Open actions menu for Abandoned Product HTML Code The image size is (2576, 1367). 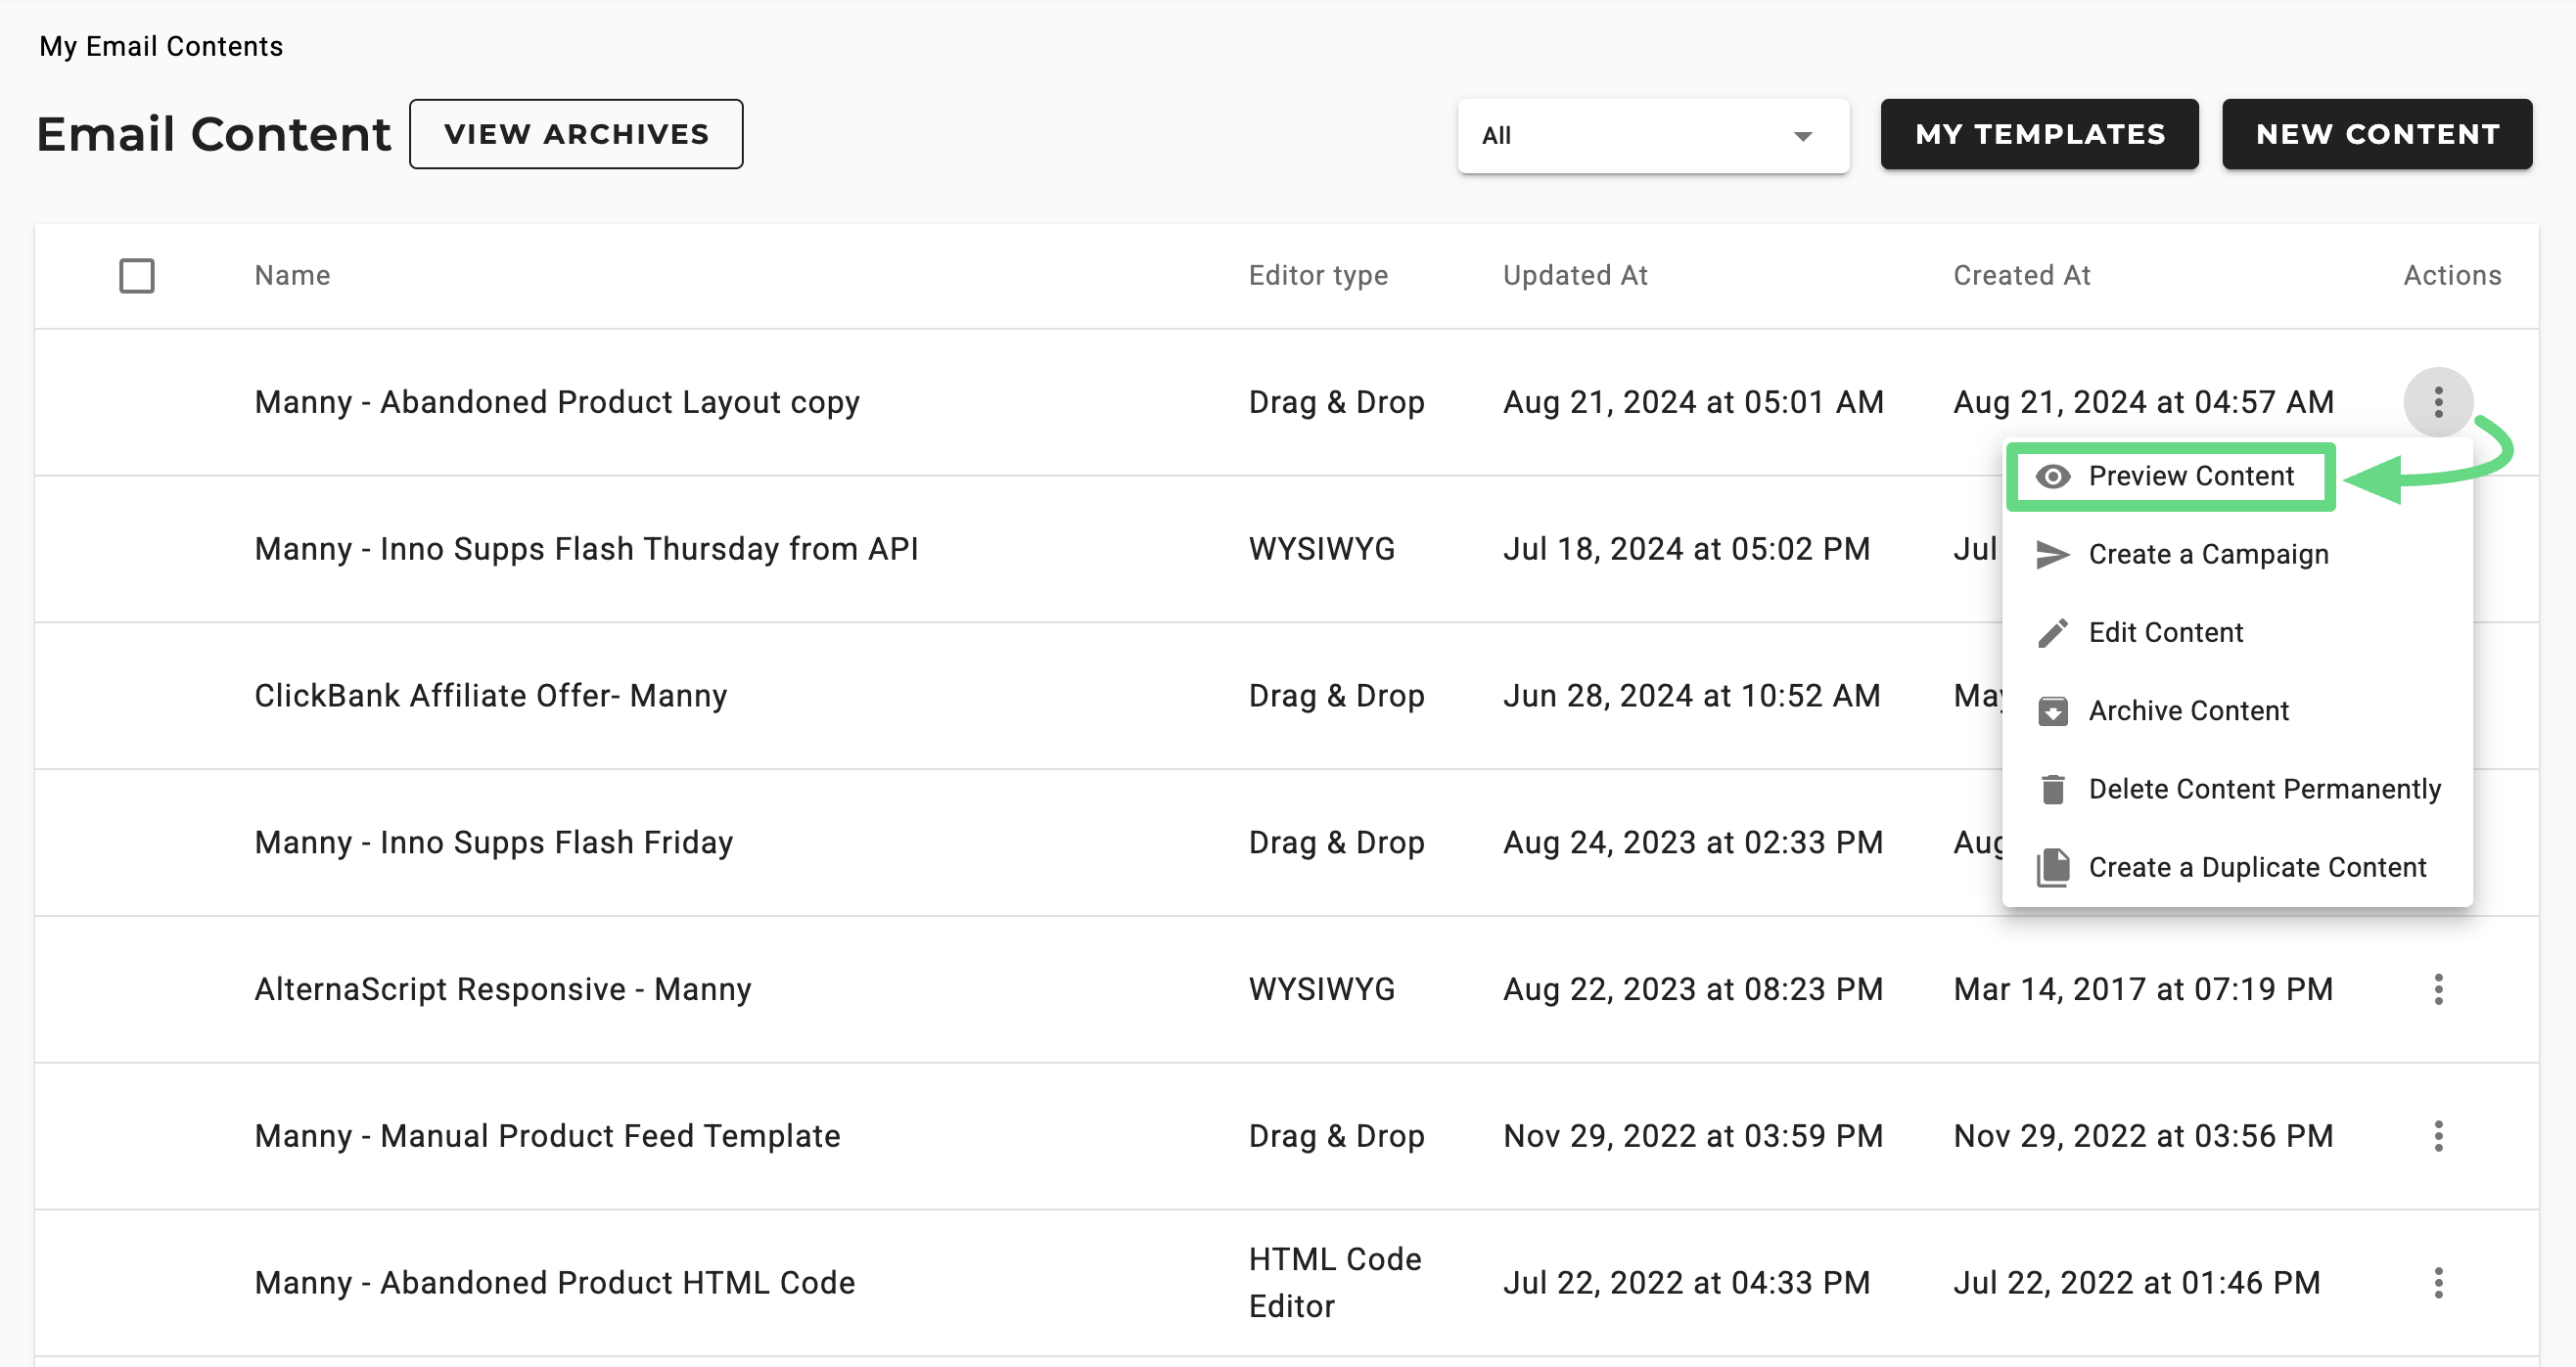(x=2438, y=1283)
